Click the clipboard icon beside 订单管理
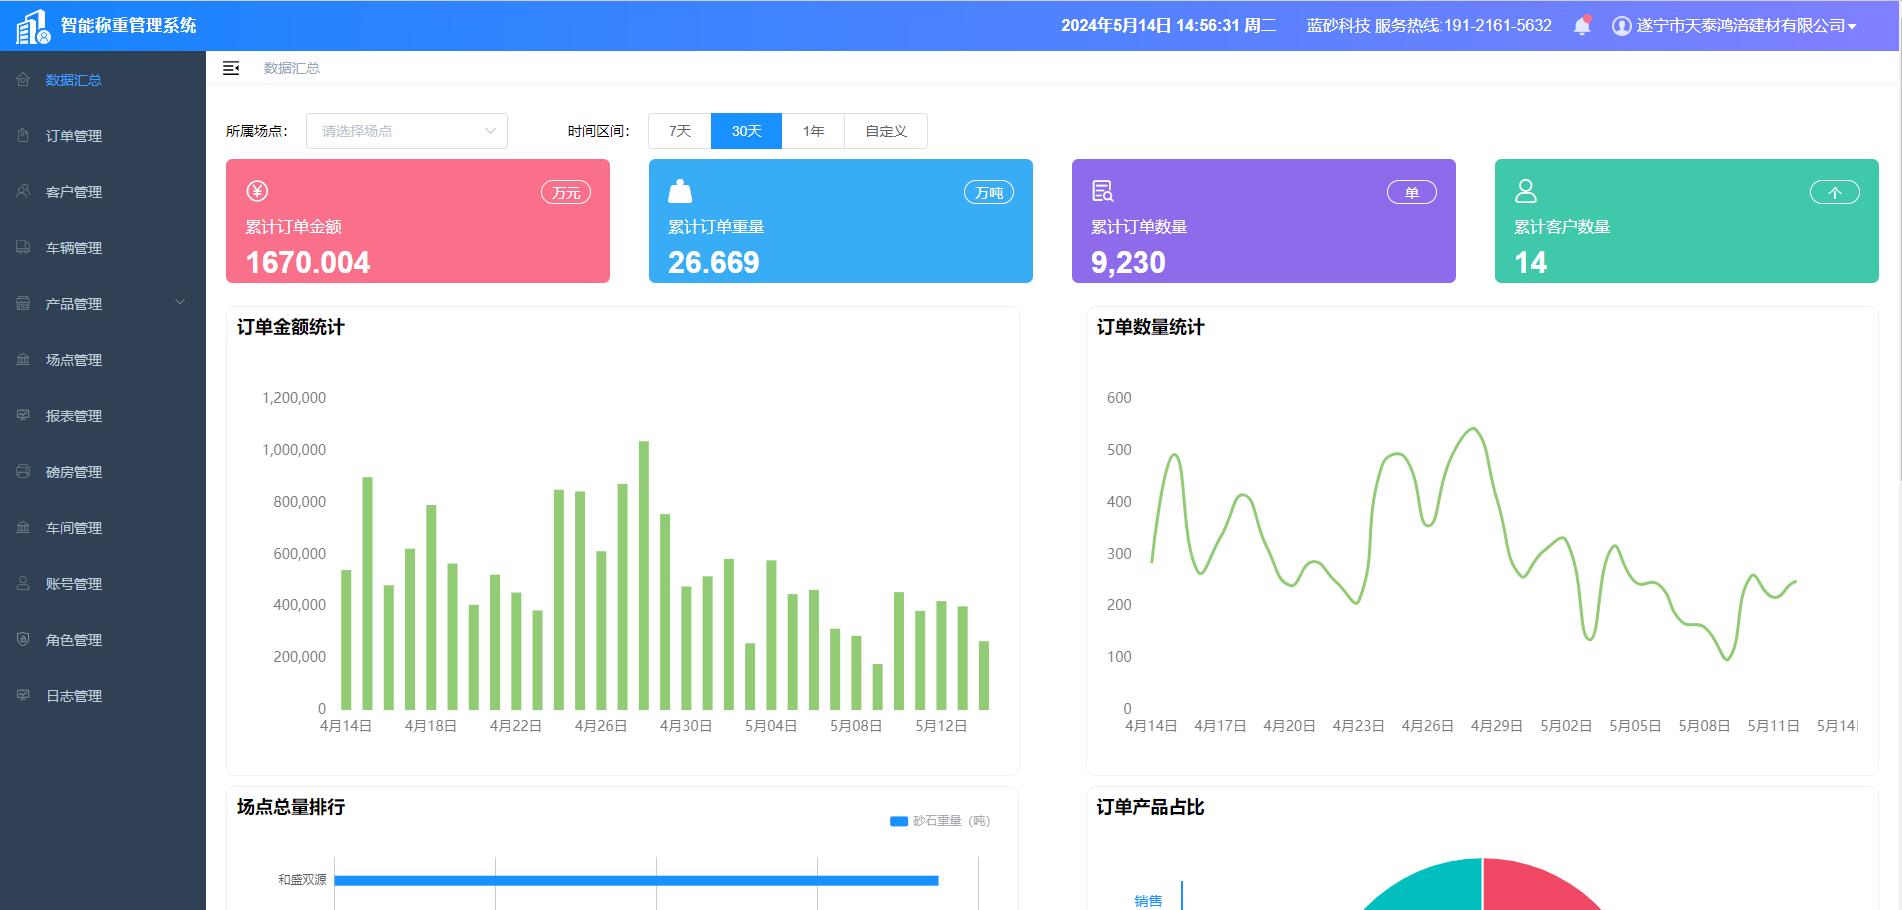 (x=23, y=135)
